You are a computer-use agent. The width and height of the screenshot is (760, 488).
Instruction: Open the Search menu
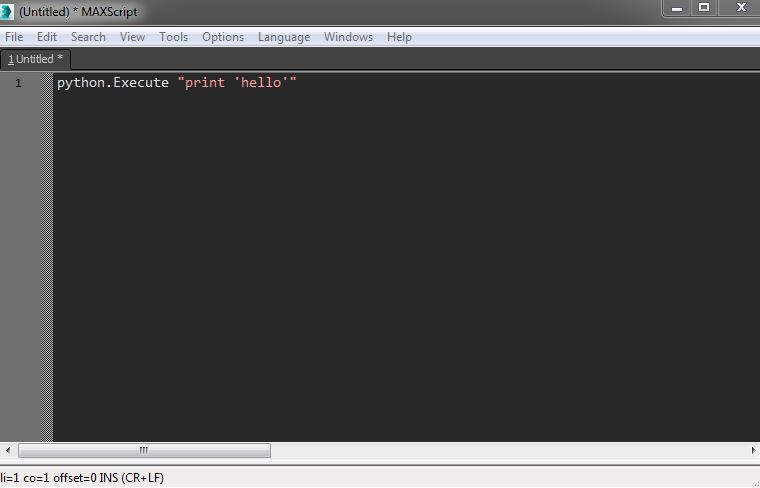[x=88, y=37]
